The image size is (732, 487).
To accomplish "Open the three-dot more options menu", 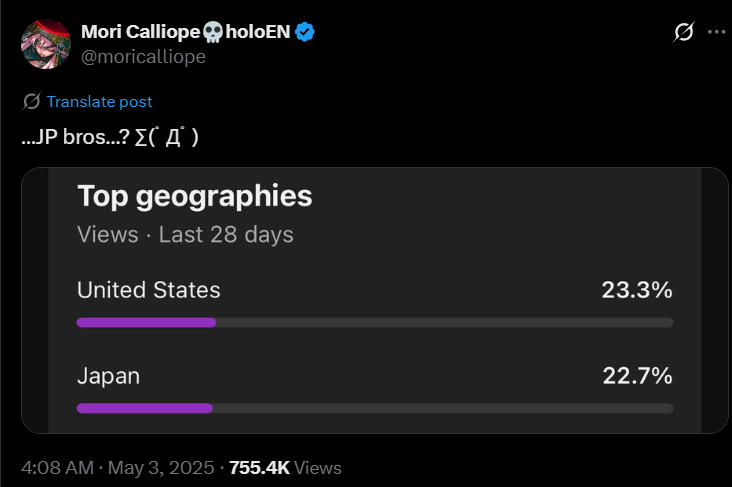I will pos(716,32).
